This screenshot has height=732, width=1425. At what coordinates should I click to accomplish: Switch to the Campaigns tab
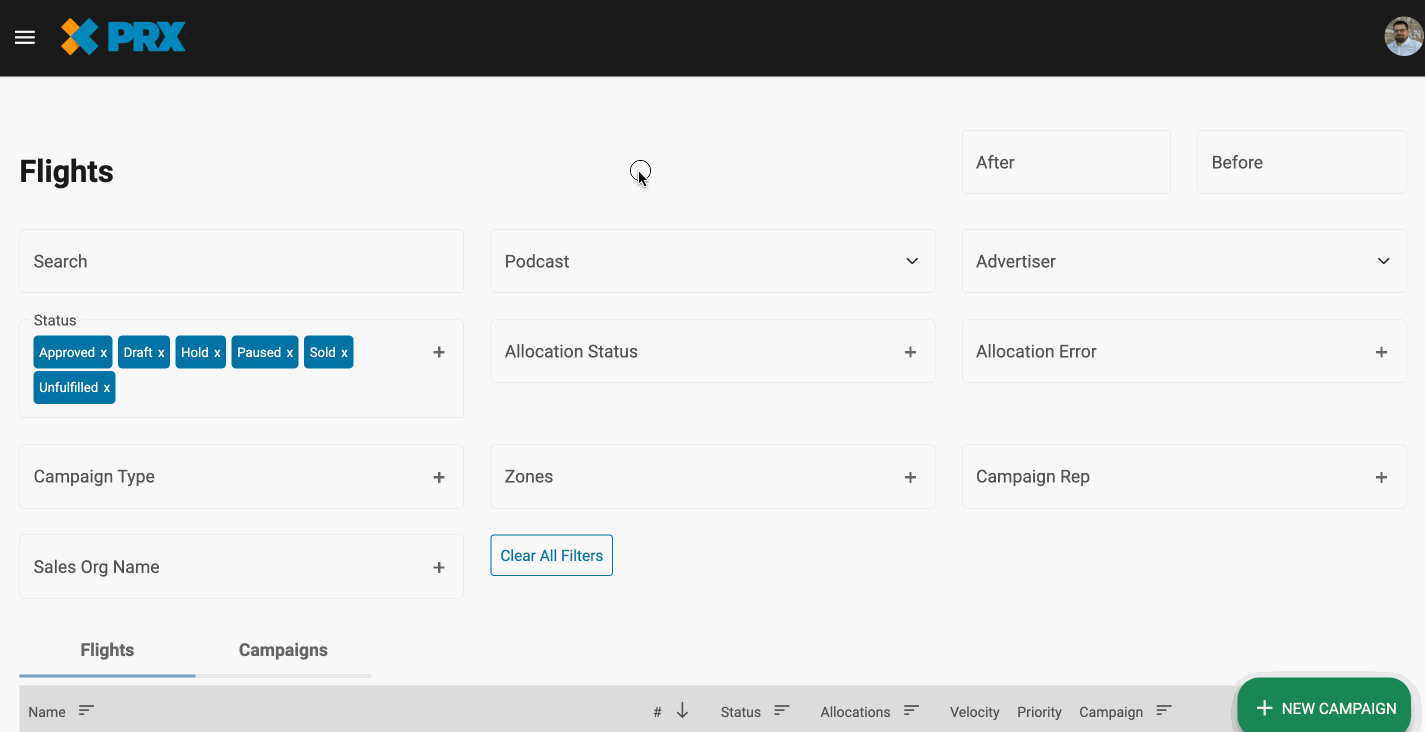click(283, 649)
